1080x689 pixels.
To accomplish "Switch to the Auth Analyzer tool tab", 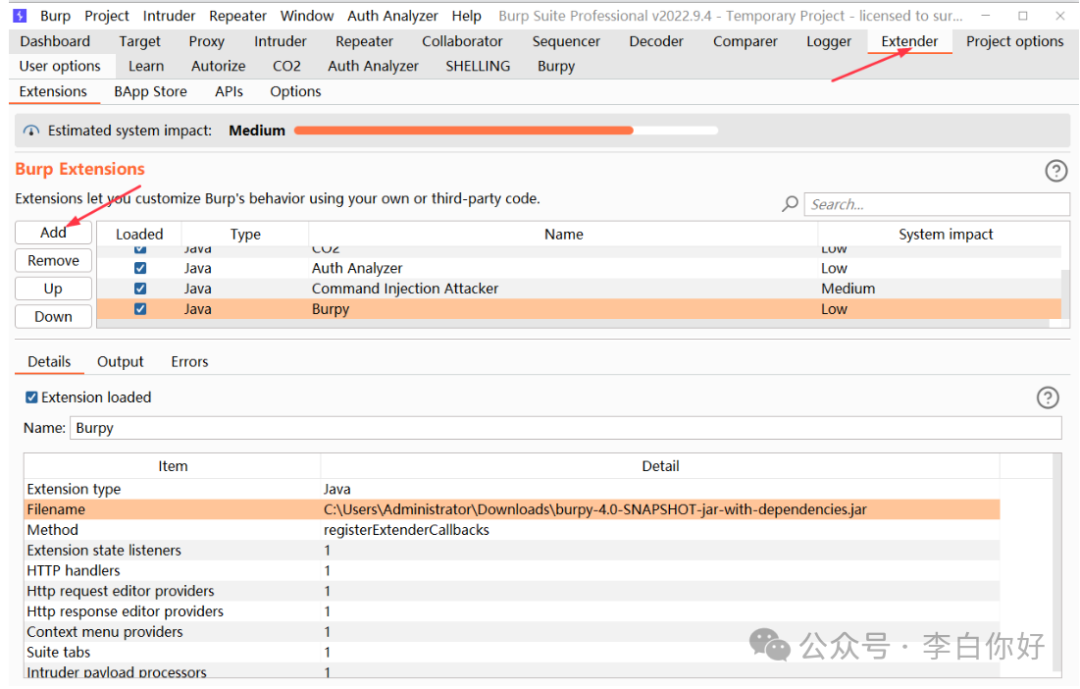I will point(373,66).
